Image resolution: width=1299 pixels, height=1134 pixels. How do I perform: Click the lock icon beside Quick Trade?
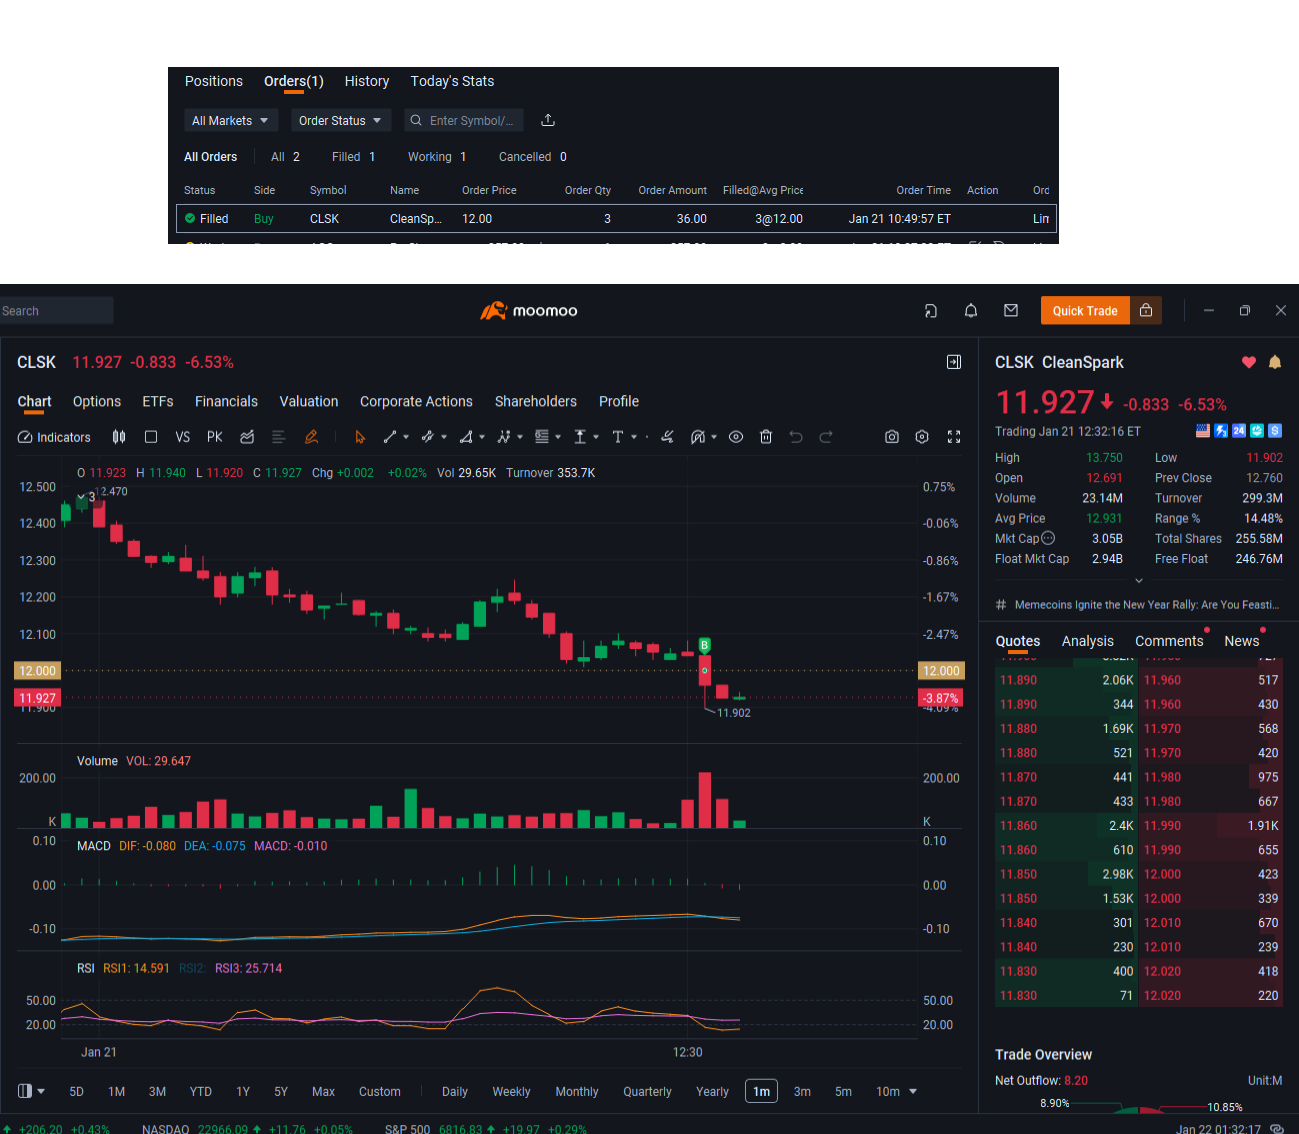(1146, 311)
